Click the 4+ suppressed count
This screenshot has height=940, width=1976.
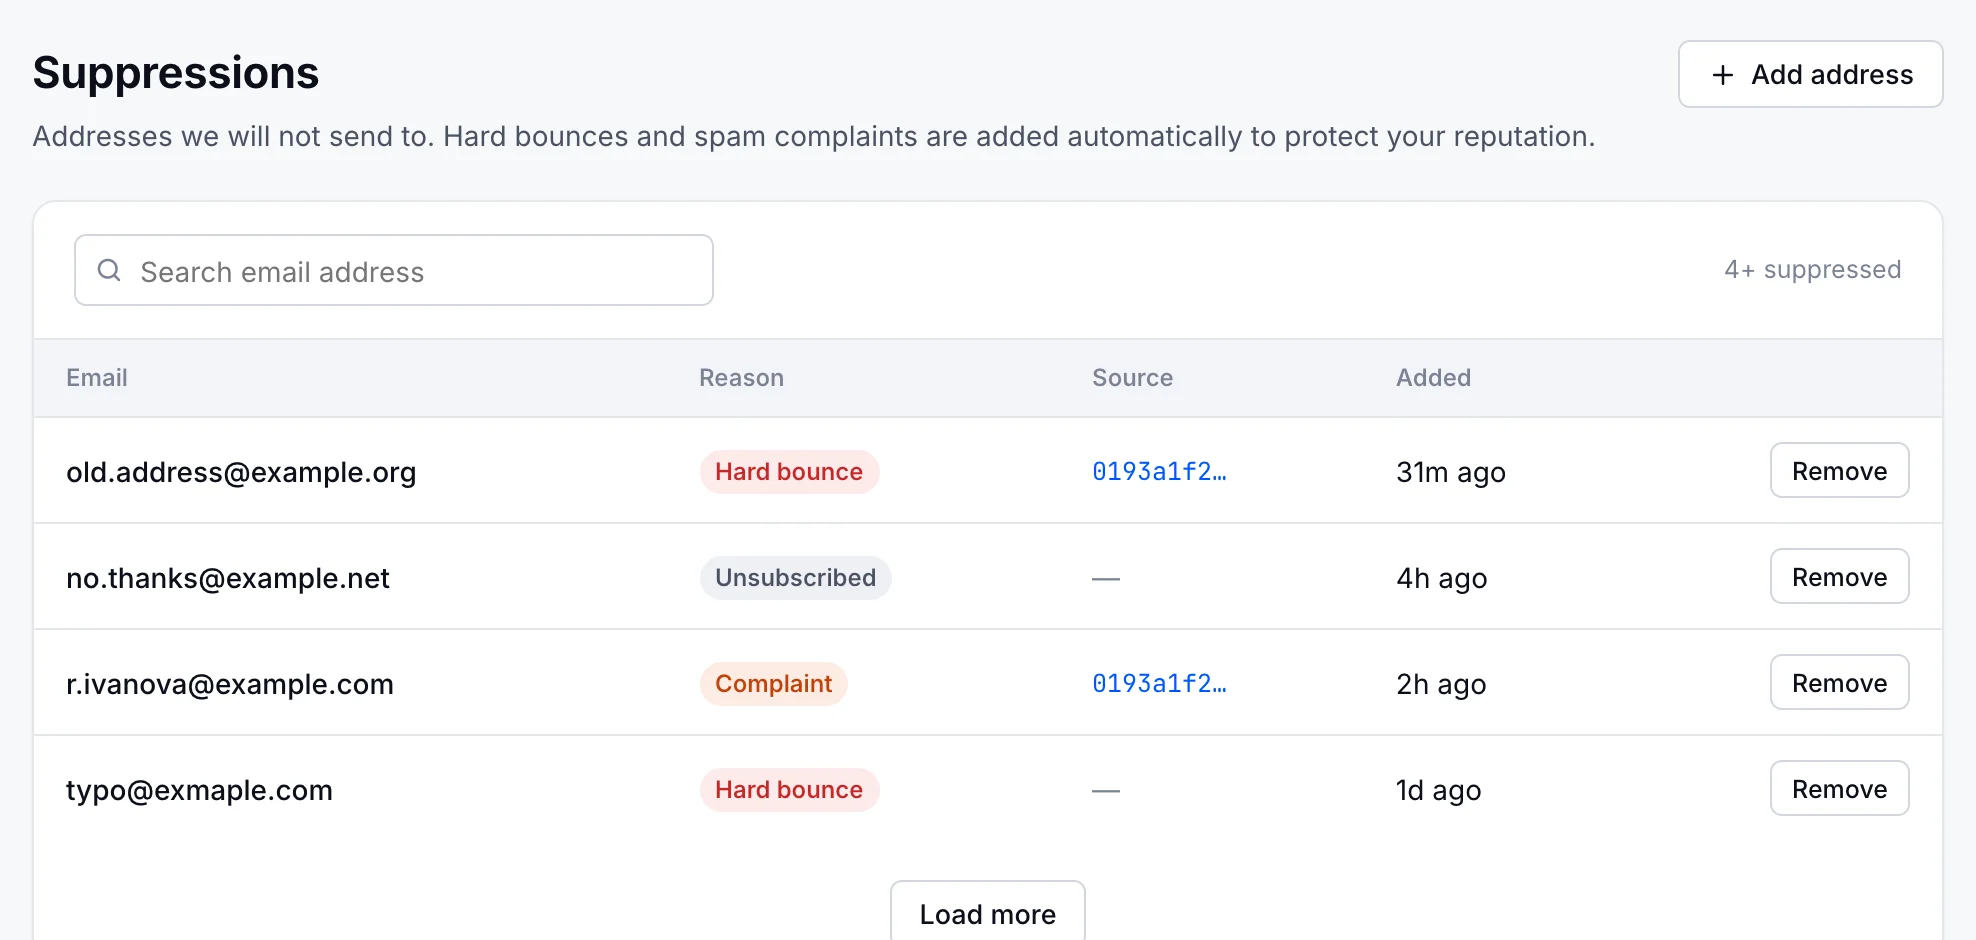coord(1812,269)
